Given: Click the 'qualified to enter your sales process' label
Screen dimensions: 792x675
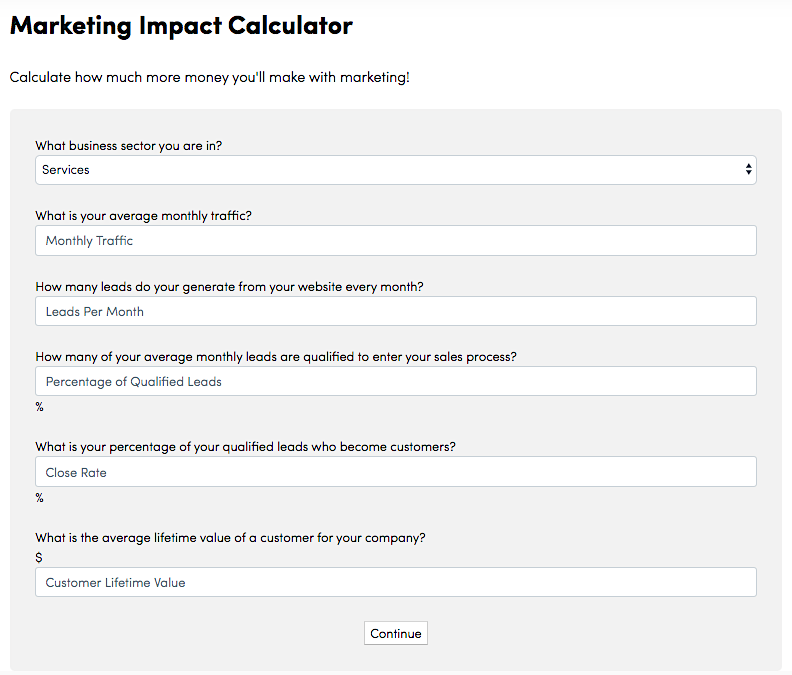Looking at the screenshot, I should [276, 357].
